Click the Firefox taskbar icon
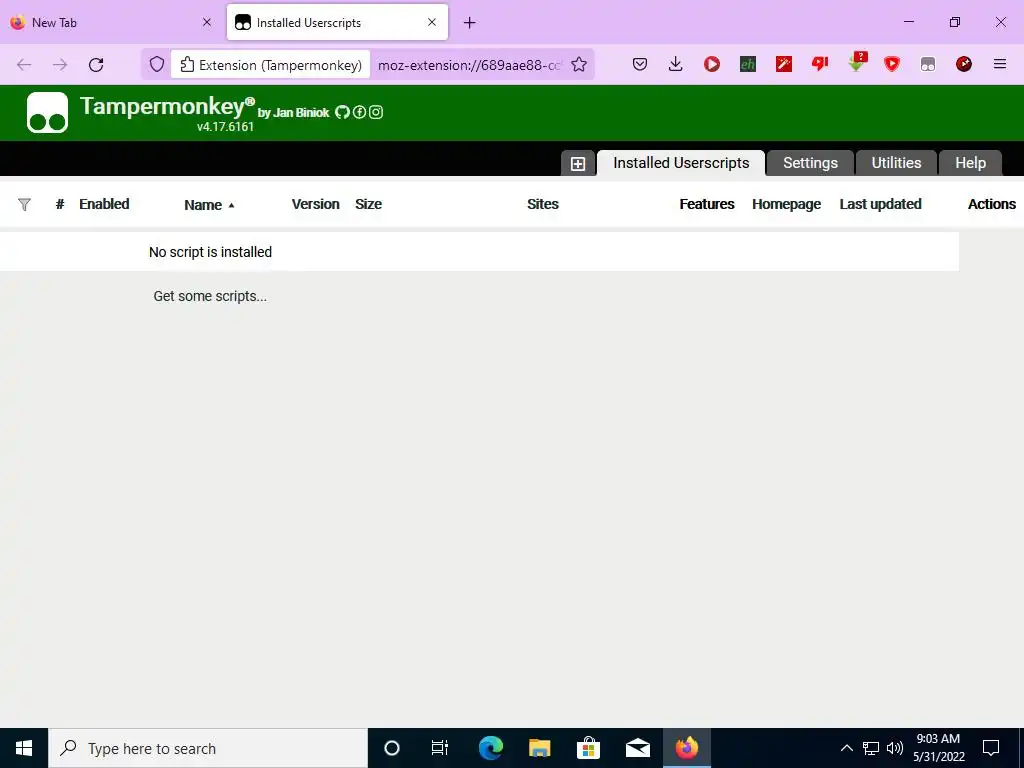This screenshot has width=1024, height=768. pyautogui.click(x=686, y=748)
